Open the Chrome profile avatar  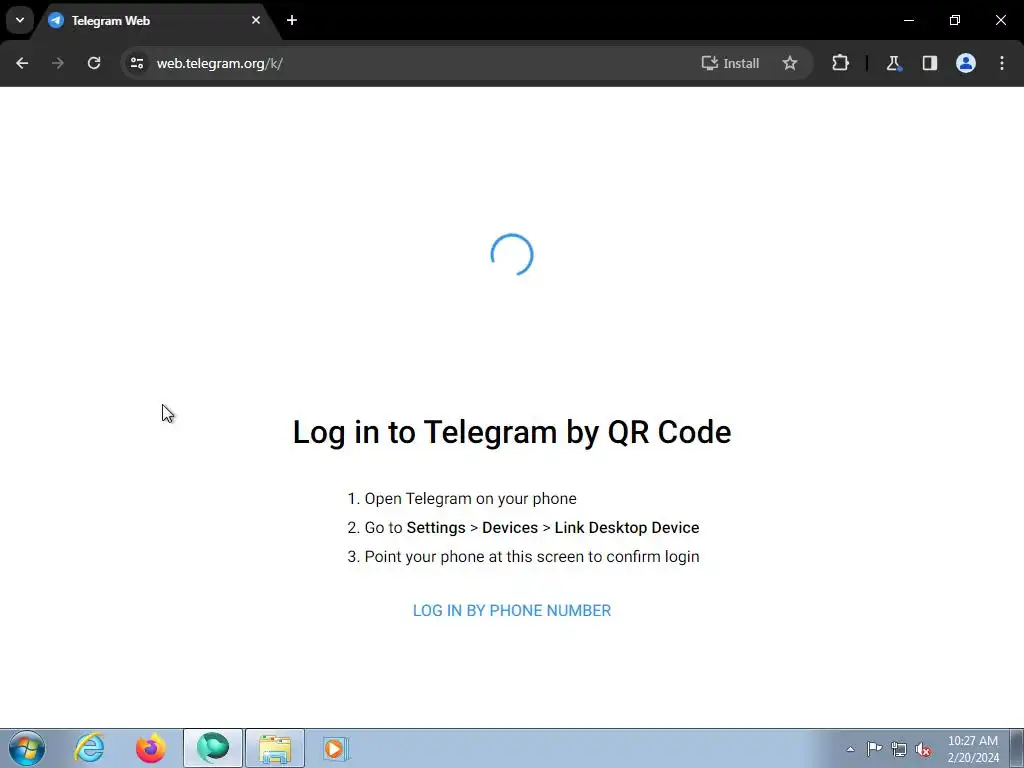966,63
